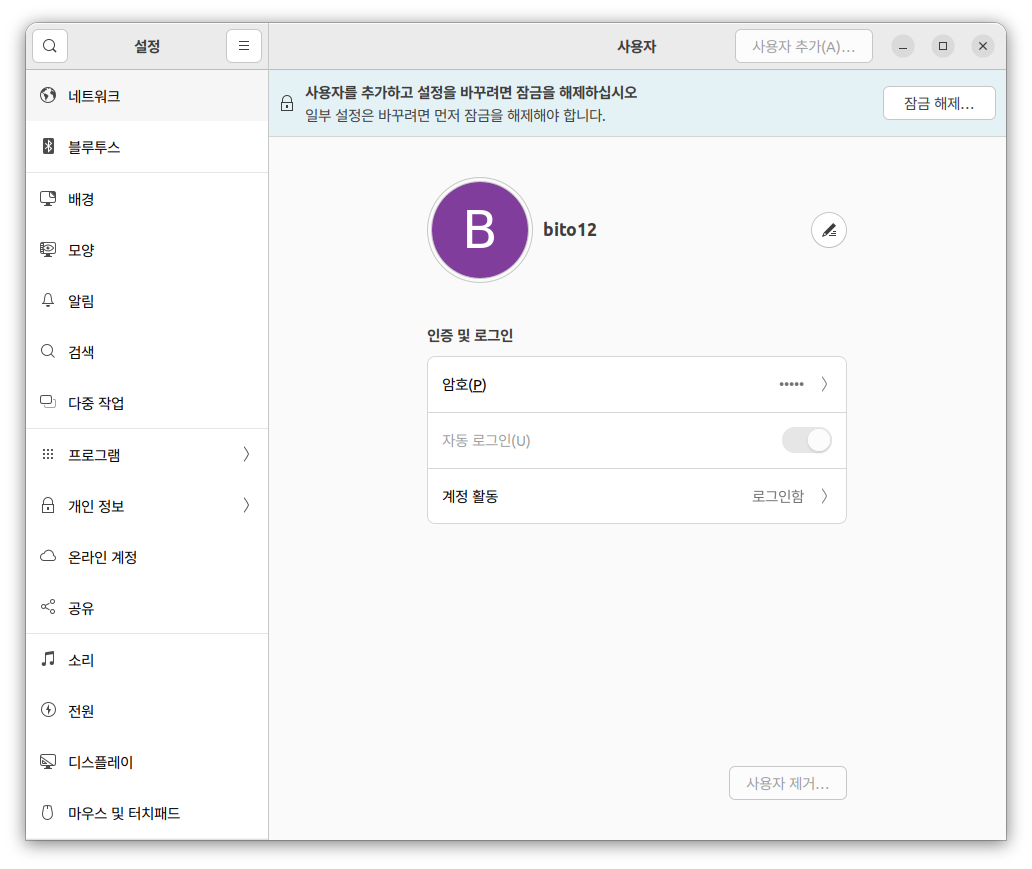Viewport: 1032px width, 869px height.
Task: Click the 잠금 해제... unlock button
Action: click(939, 103)
